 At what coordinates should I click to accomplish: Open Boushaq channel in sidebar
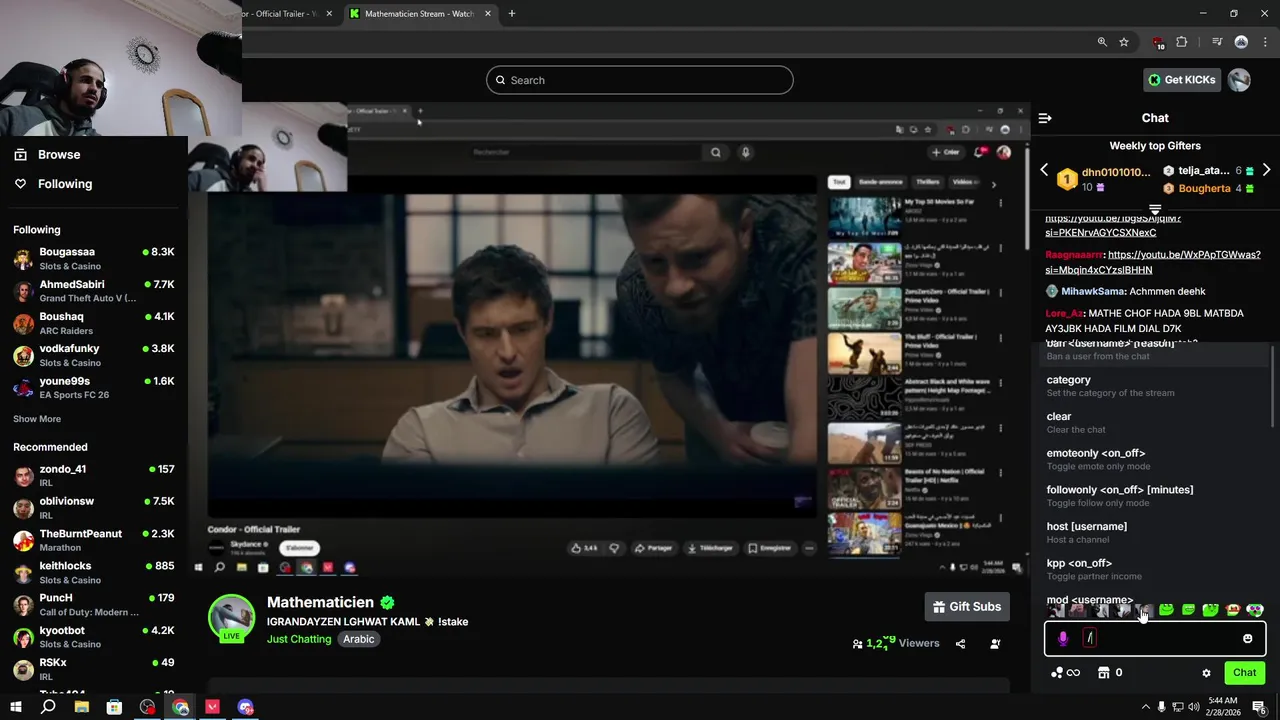[x=94, y=322]
